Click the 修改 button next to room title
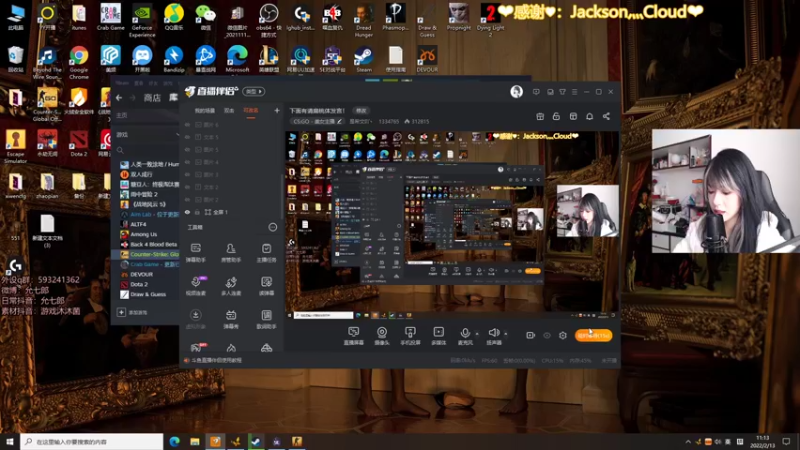 361,111
